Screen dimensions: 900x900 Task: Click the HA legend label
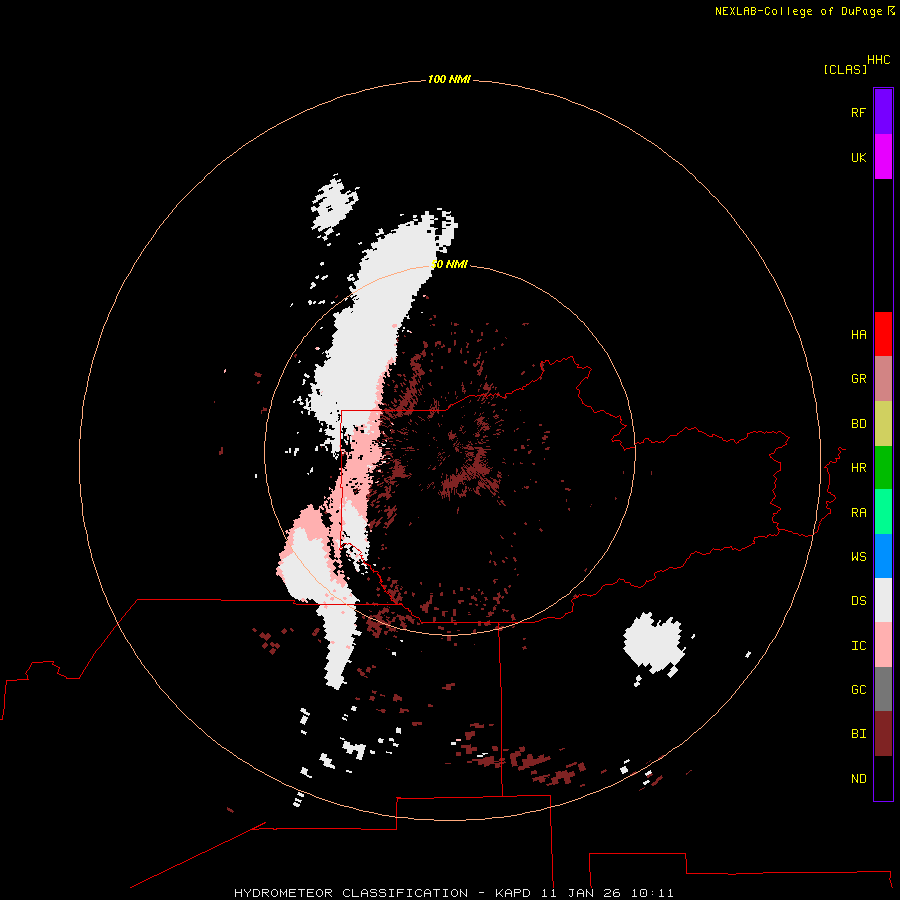(858, 335)
